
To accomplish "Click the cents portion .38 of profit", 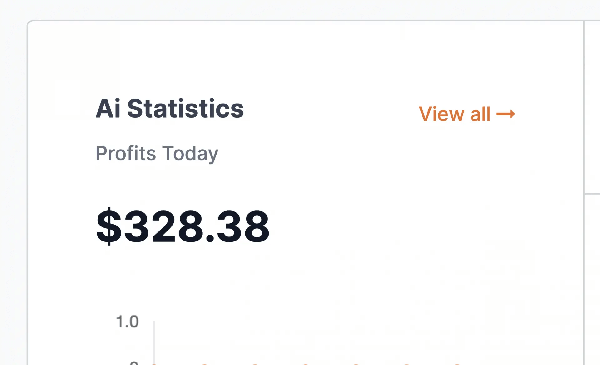I will click(237, 226).
